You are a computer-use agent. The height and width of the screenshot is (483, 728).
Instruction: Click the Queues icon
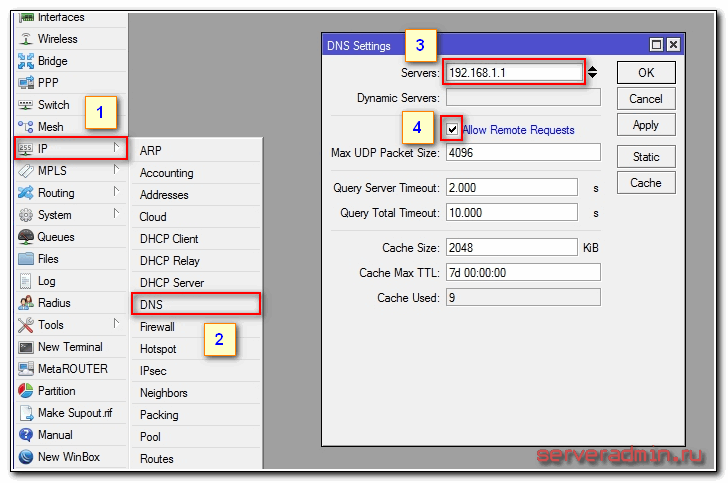tap(26, 237)
